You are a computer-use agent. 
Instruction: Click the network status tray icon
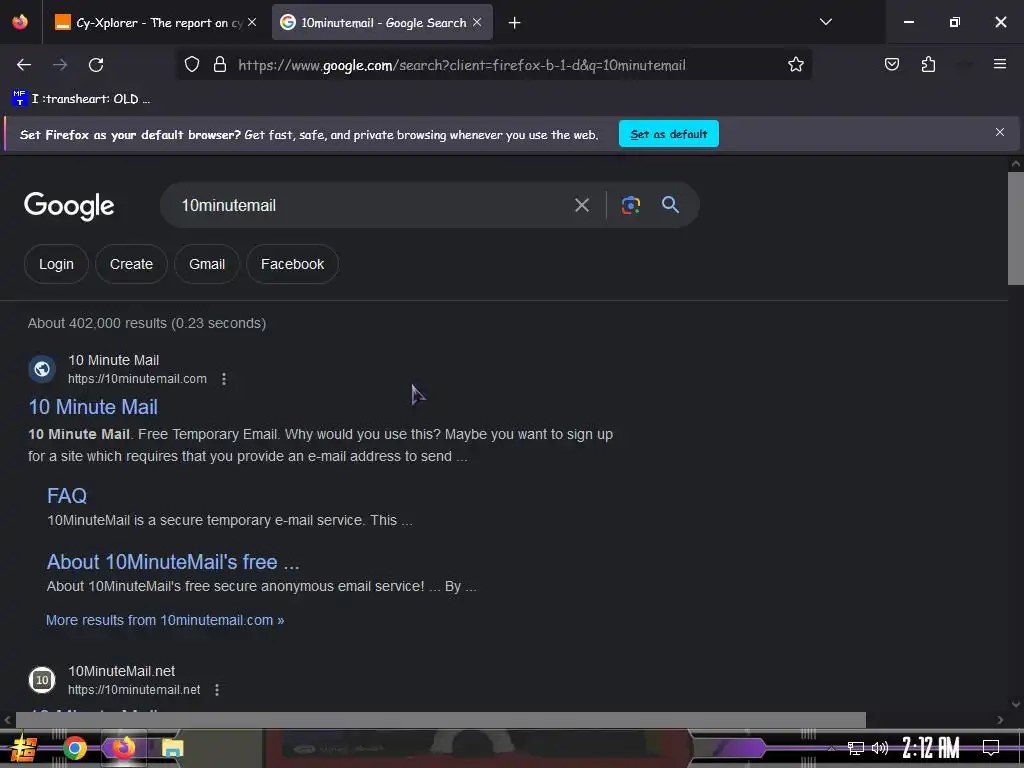coord(856,748)
